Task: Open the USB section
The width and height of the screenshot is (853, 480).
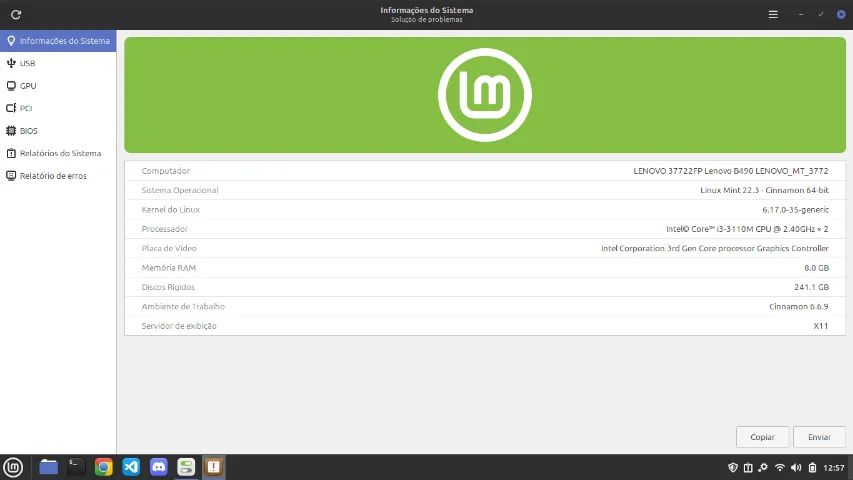Action: point(58,63)
